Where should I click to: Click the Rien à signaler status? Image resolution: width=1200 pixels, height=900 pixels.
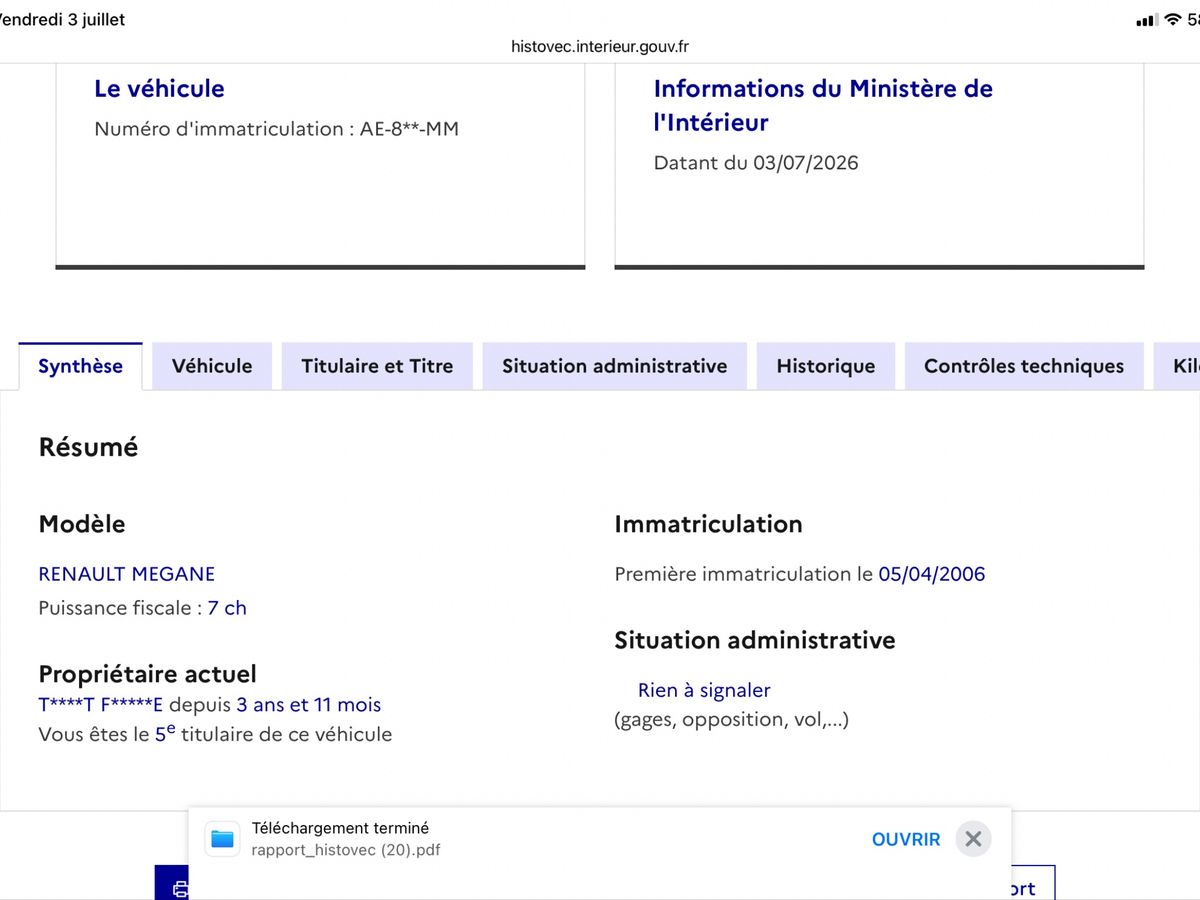[704, 690]
